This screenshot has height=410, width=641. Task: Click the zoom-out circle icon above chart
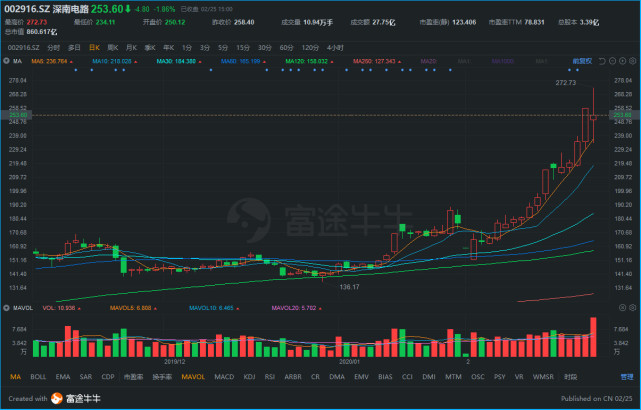(612, 61)
